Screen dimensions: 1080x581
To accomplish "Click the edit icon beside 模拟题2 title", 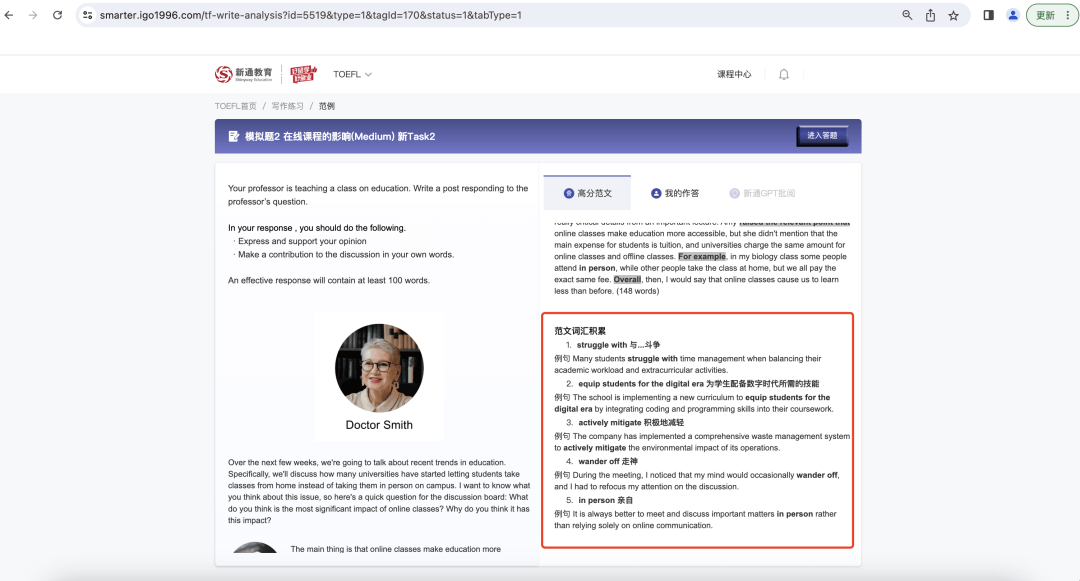I will [x=233, y=136].
